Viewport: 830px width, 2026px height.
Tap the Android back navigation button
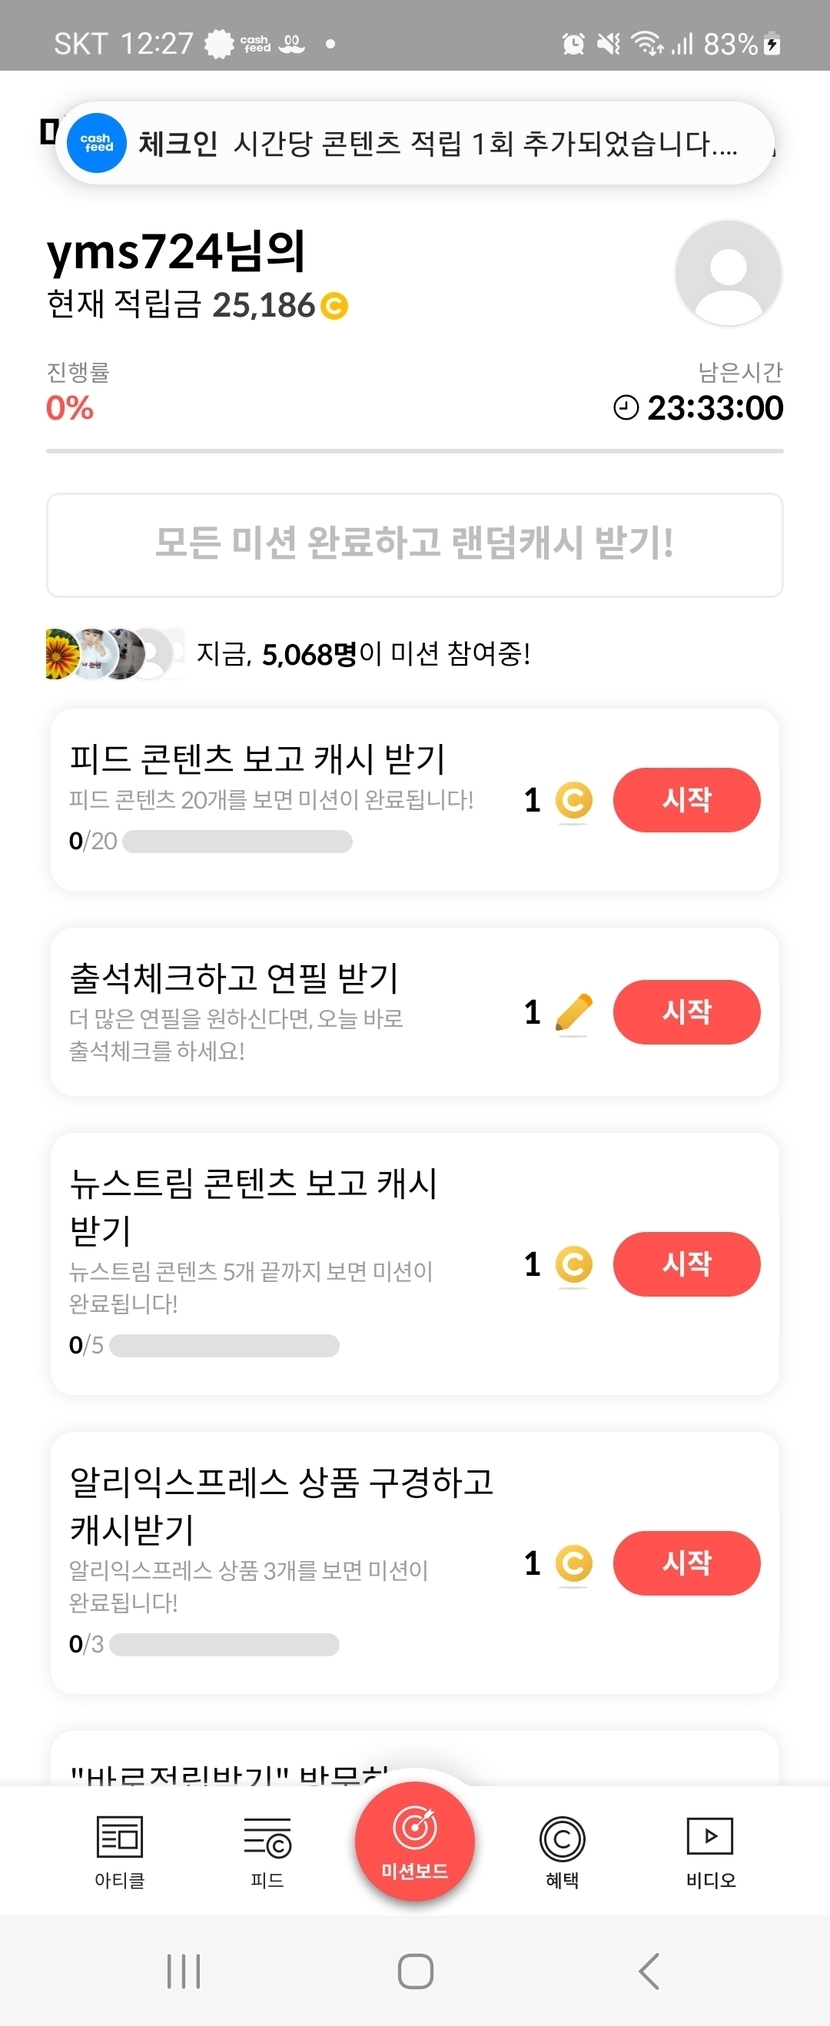click(x=649, y=1971)
